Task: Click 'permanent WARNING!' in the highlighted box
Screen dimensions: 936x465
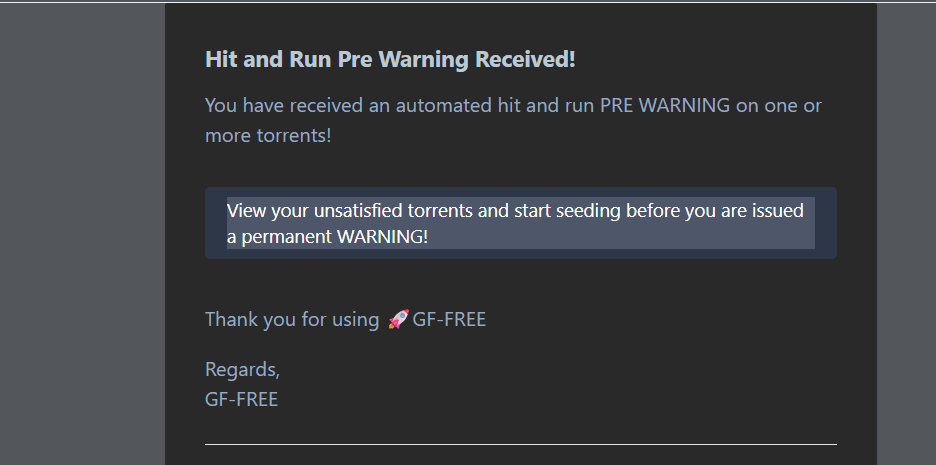Action: 334,237
